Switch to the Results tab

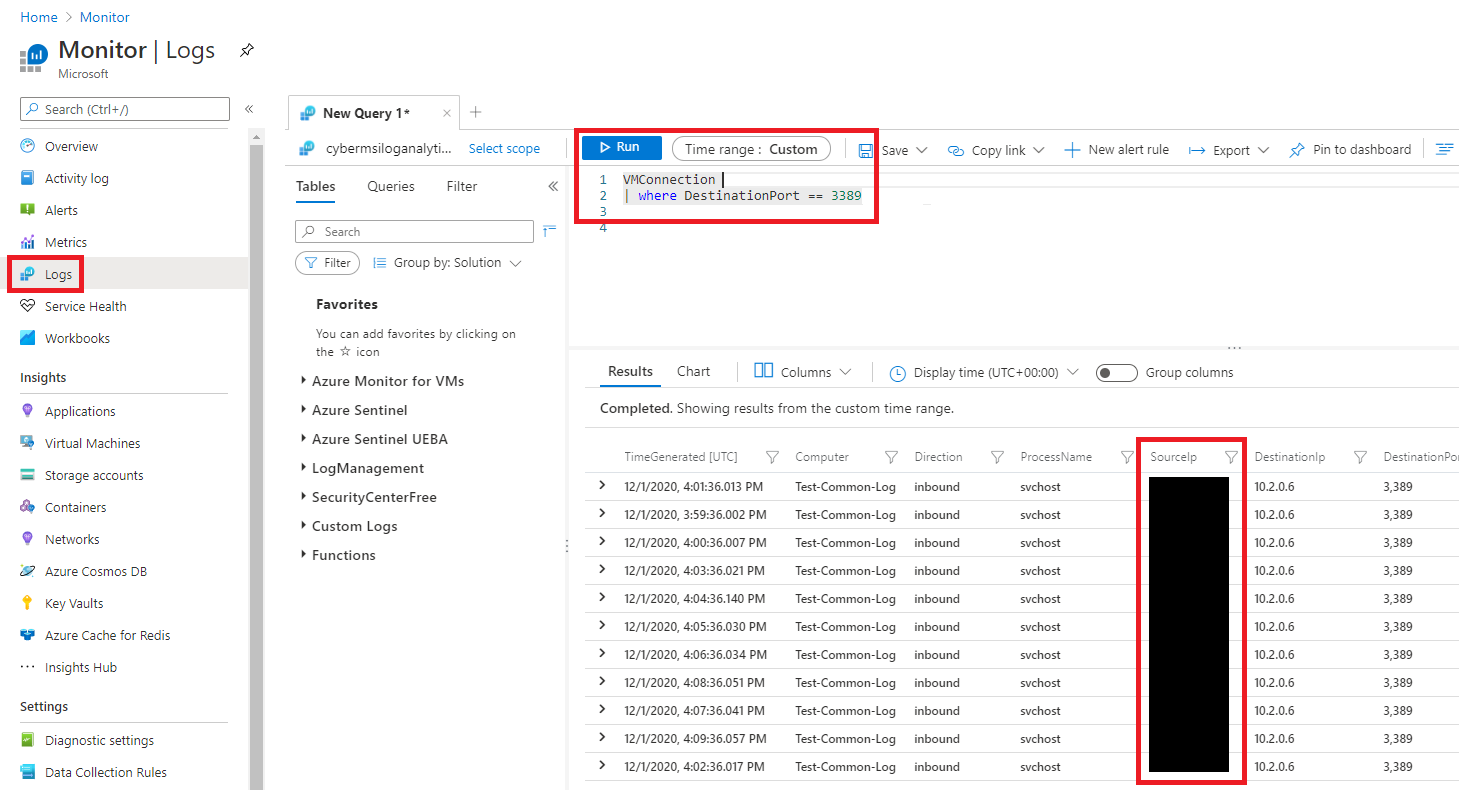(630, 371)
